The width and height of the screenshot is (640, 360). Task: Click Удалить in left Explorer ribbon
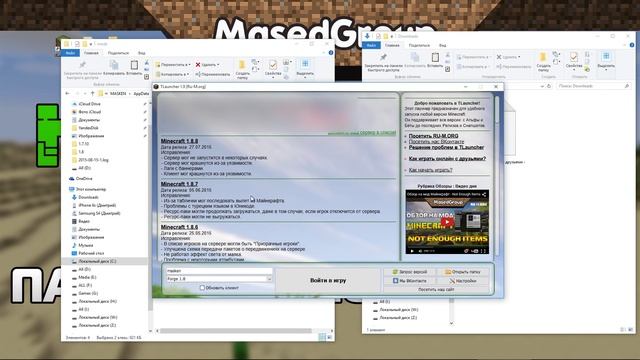click(207, 64)
